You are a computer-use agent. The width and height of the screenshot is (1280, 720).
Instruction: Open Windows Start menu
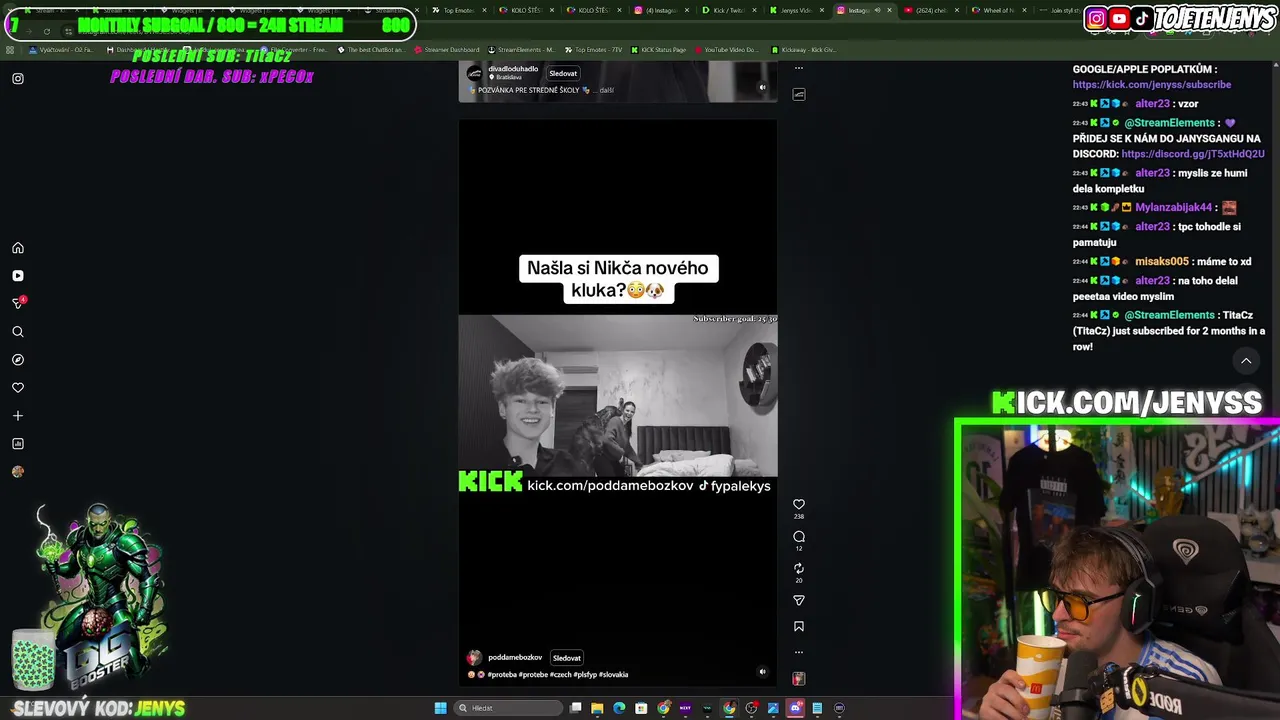(x=440, y=708)
